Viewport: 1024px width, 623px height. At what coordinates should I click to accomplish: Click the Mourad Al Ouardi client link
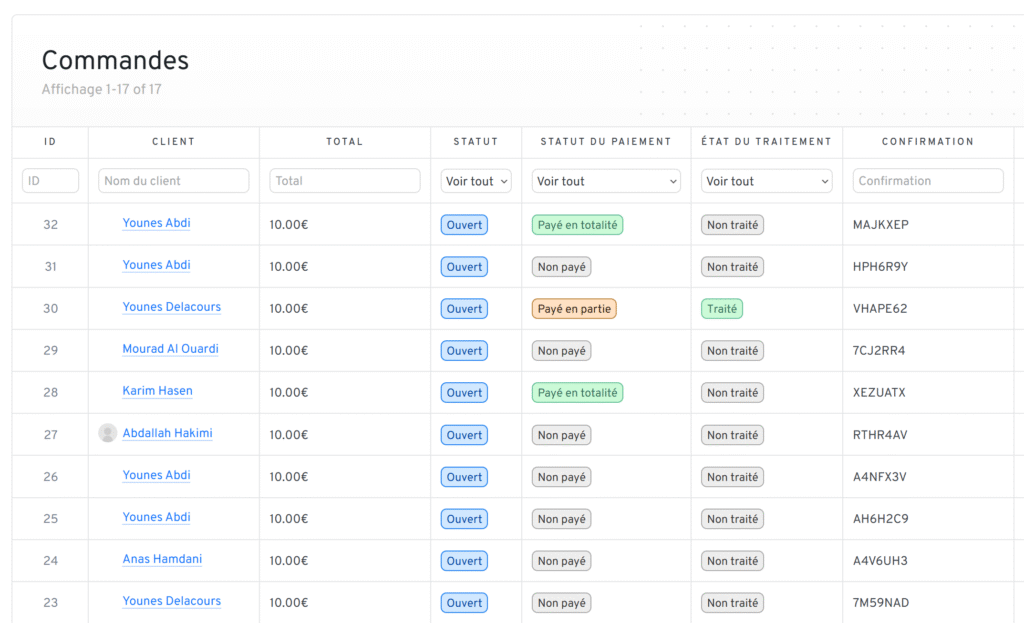coord(170,349)
